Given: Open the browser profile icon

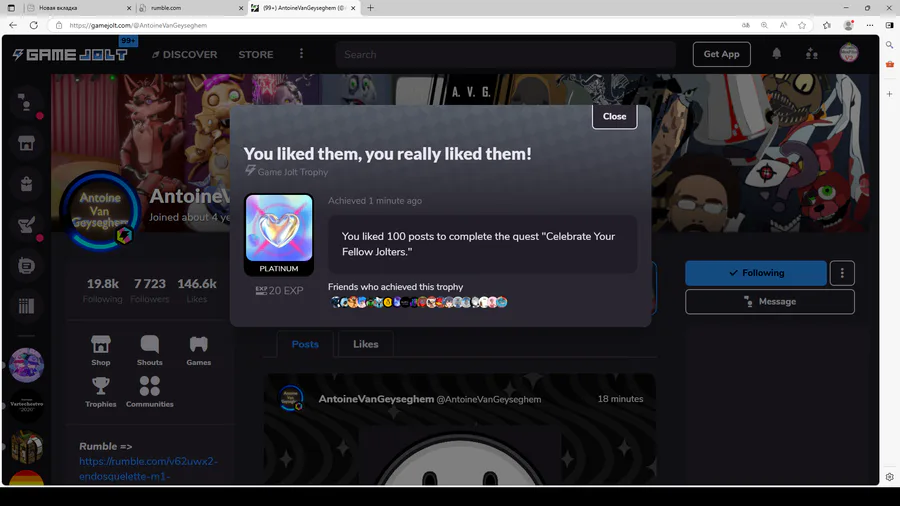Looking at the screenshot, I should [x=848, y=25].
